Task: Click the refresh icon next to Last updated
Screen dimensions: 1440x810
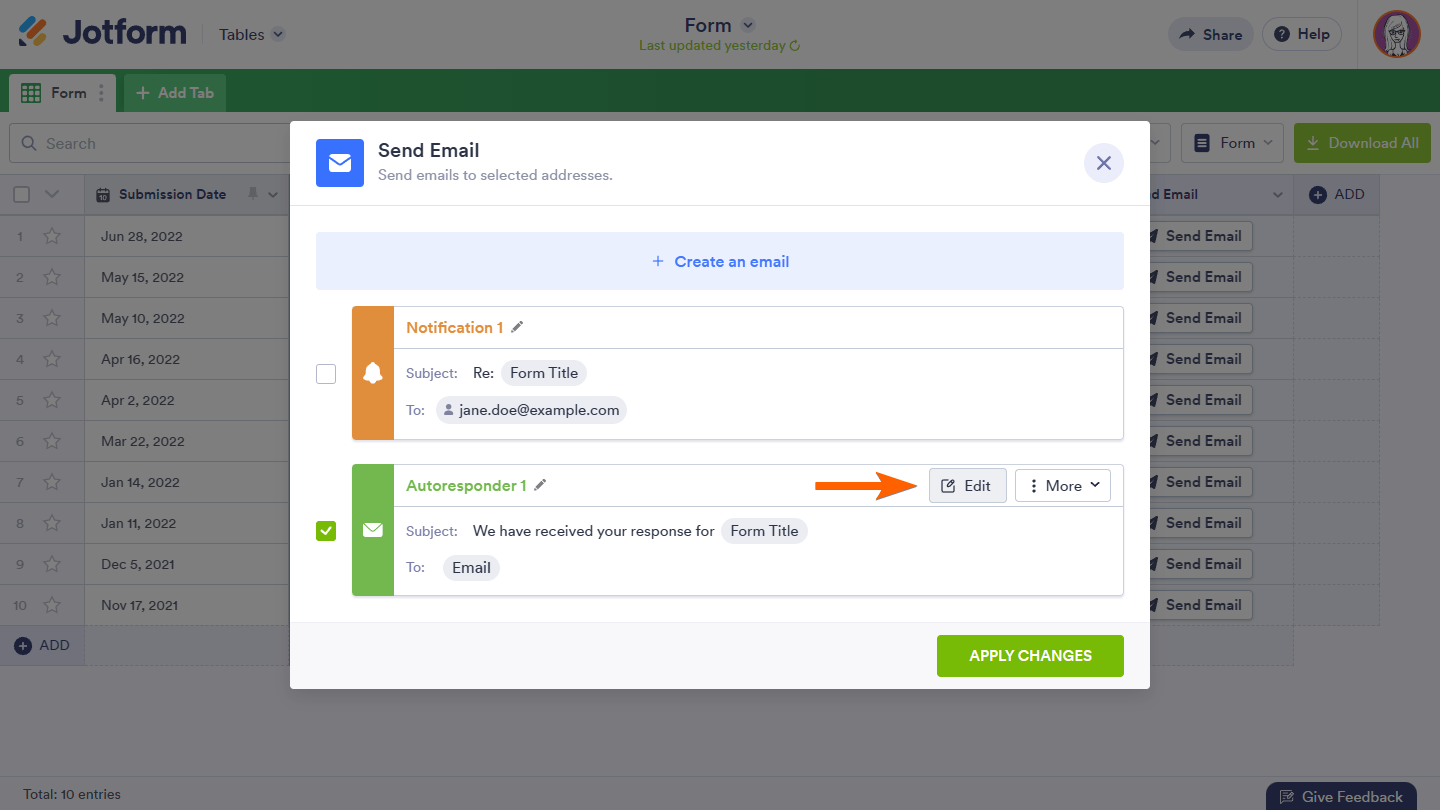Action: point(795,46)
